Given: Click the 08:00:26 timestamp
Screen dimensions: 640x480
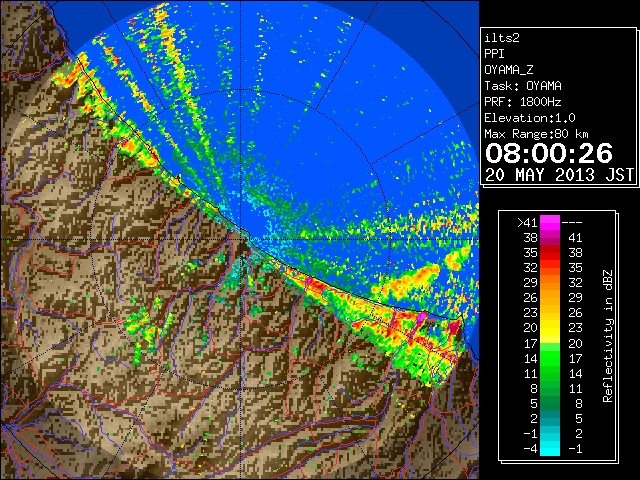Looking at the screenshot, I should [549, 153].
